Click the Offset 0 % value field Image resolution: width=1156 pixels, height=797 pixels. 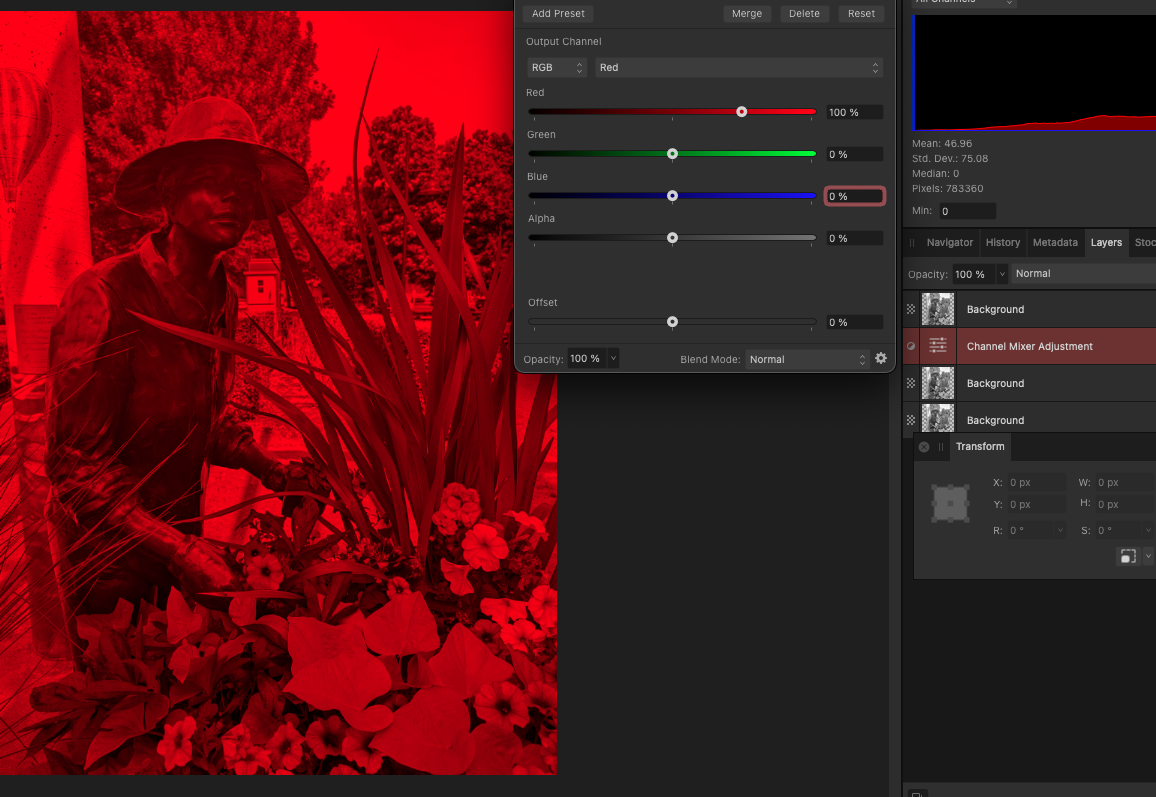point(854,322)
